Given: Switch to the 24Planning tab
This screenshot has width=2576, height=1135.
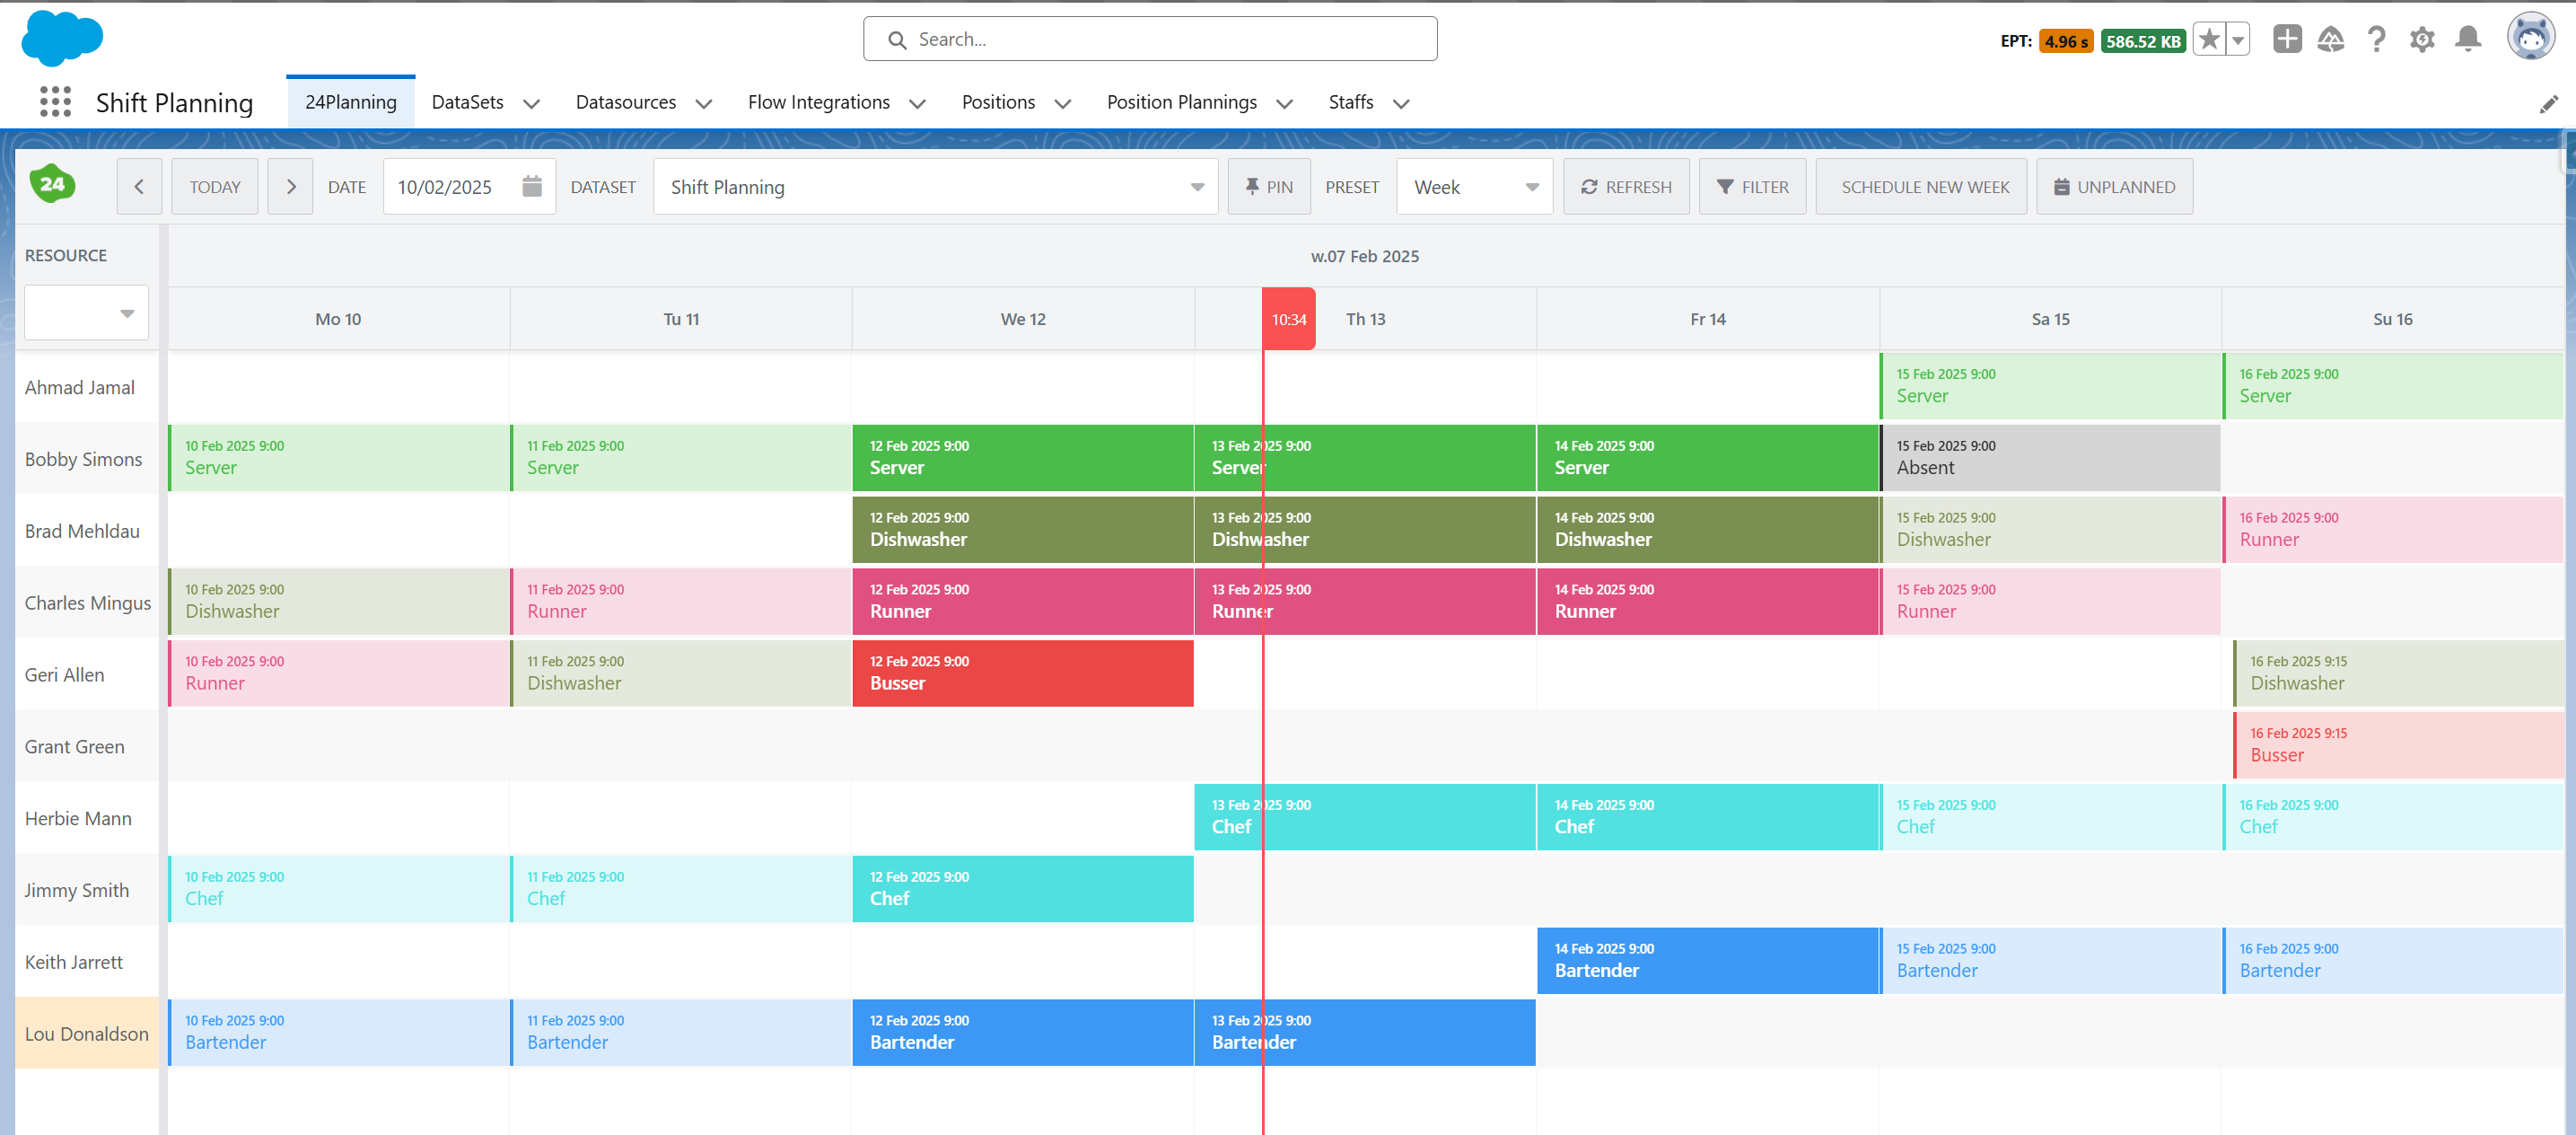Looking at the screenshot, I should pos(350,102).
